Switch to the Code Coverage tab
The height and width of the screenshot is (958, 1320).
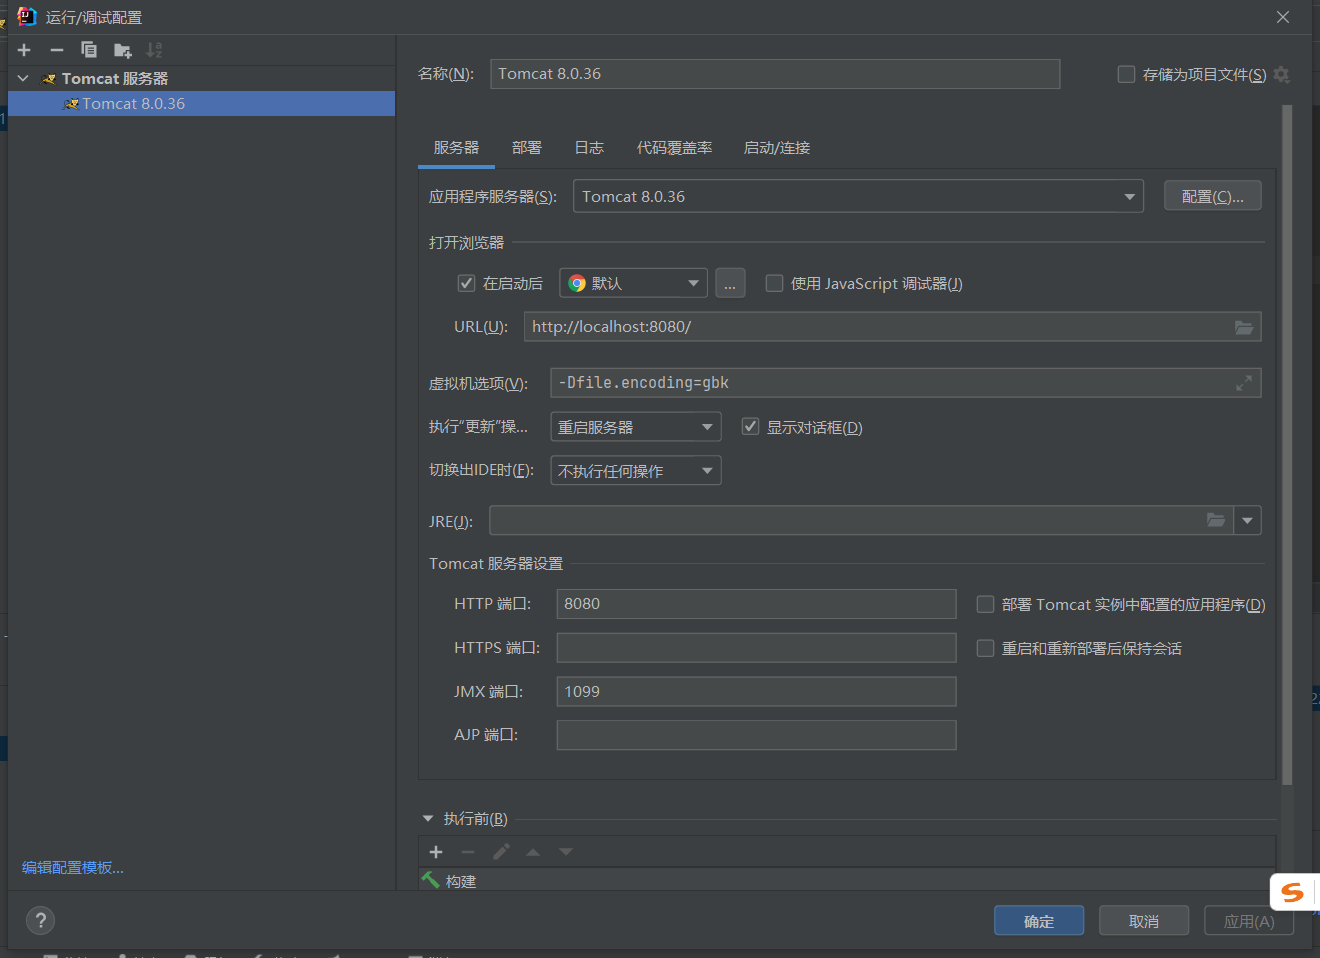[675, 148]
